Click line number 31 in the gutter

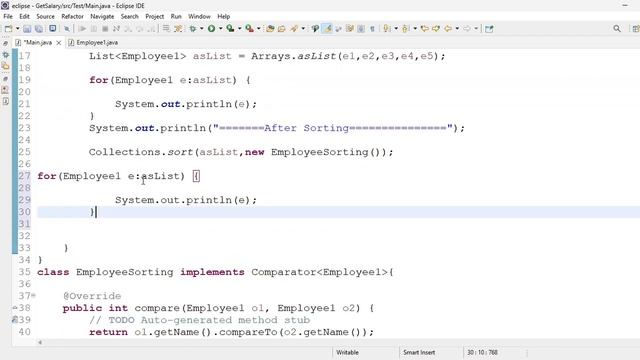24,224
